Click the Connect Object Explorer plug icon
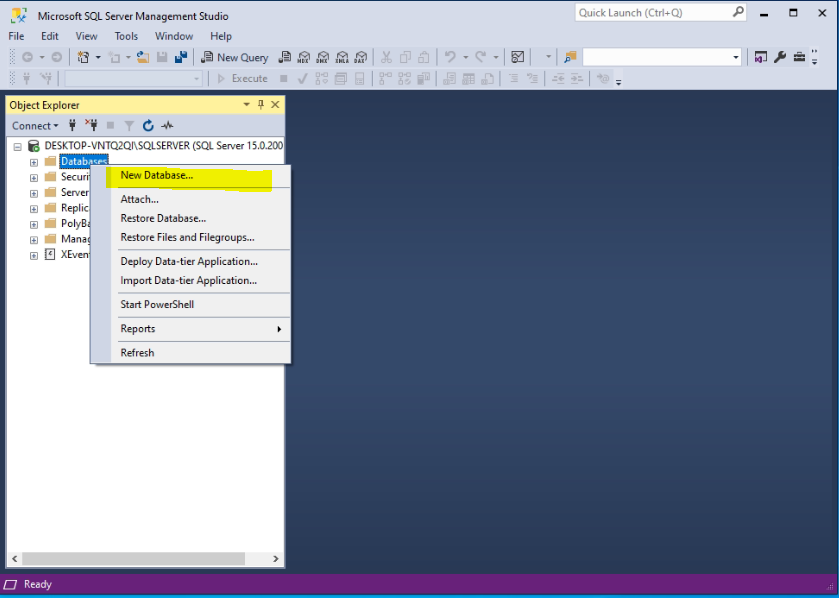The image size is (839, 598). (72, 126)
